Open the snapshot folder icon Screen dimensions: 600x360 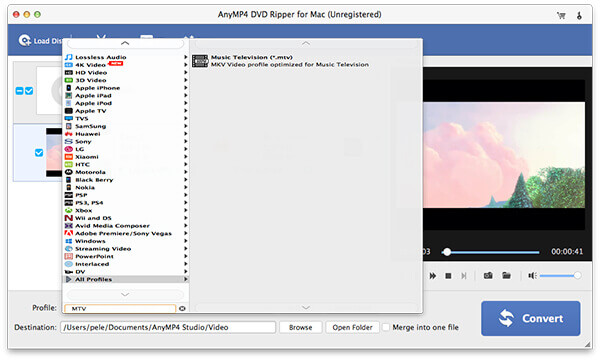[506, 275]
